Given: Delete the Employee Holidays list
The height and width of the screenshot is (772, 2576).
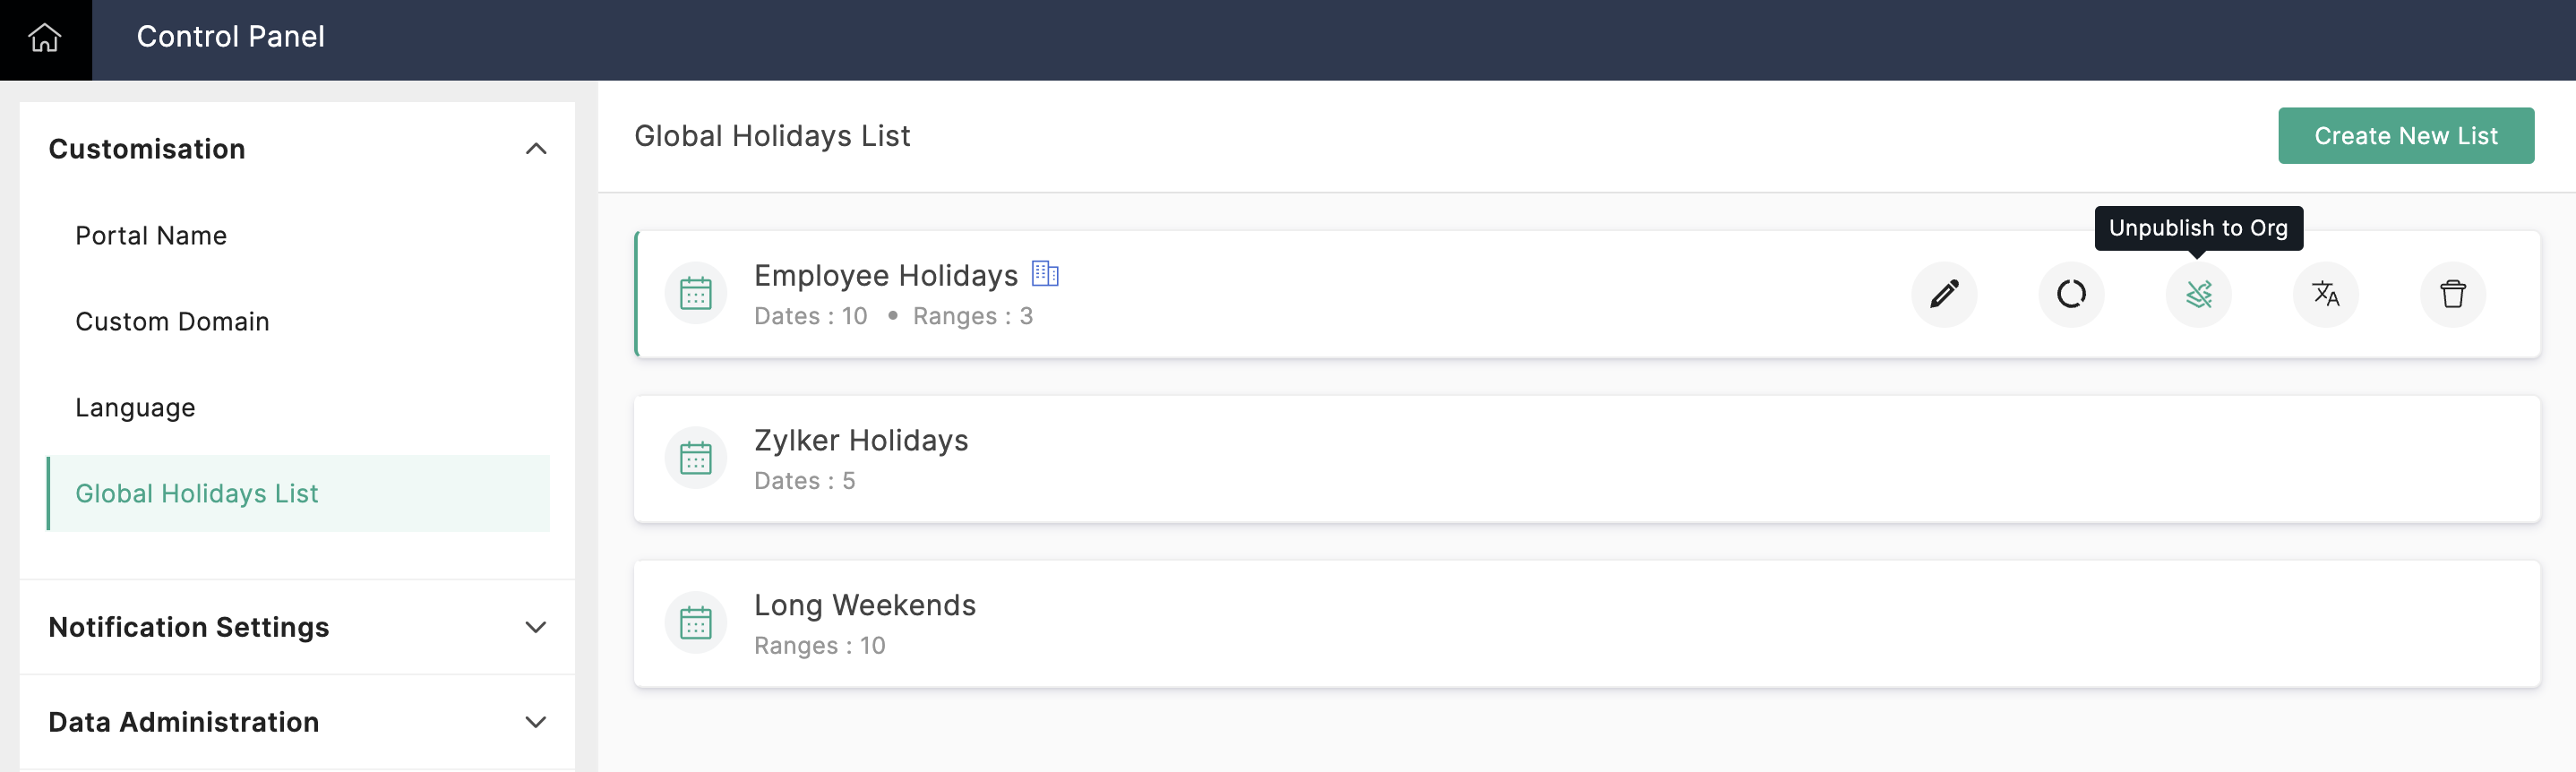Looking at the screenshot, I should click(2451, 294).
